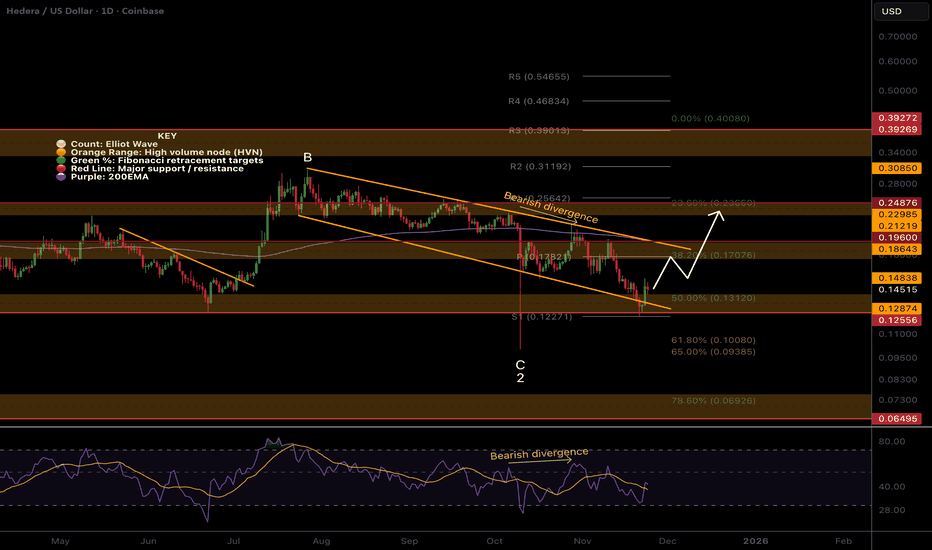Screen dimensions: 932x550
Task: Click the 61.80% (0.10080) Fibonacci level
Action: pos(713,340)
